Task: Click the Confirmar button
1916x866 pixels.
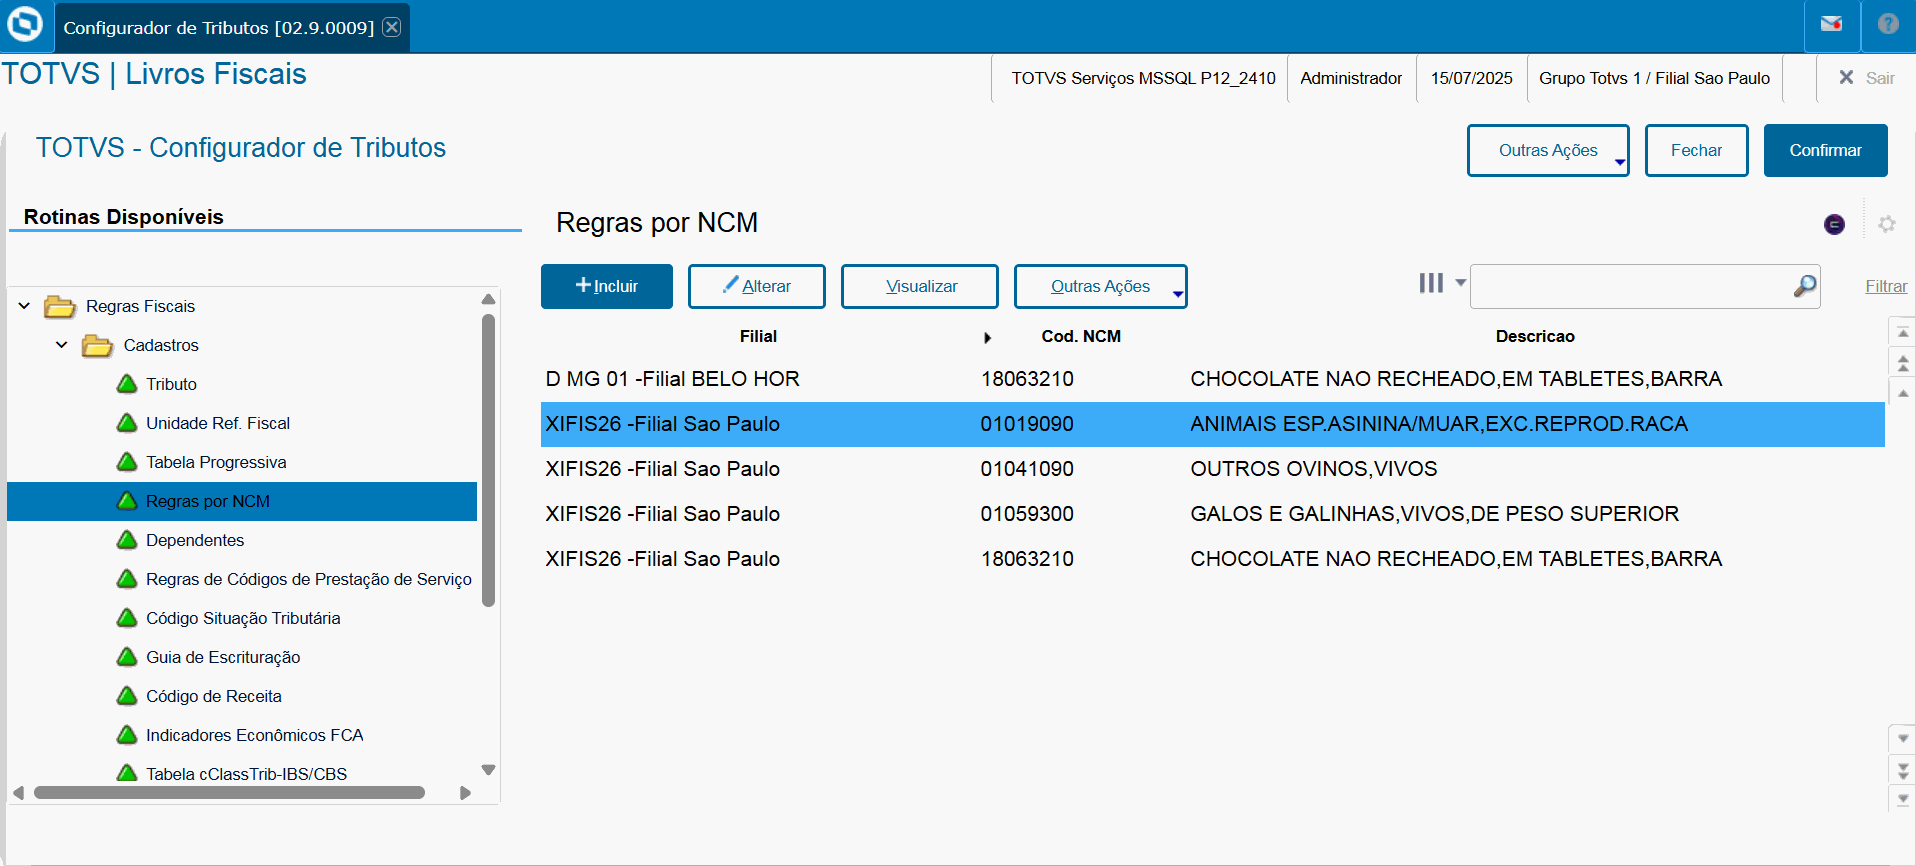Action: (1825, 150)
